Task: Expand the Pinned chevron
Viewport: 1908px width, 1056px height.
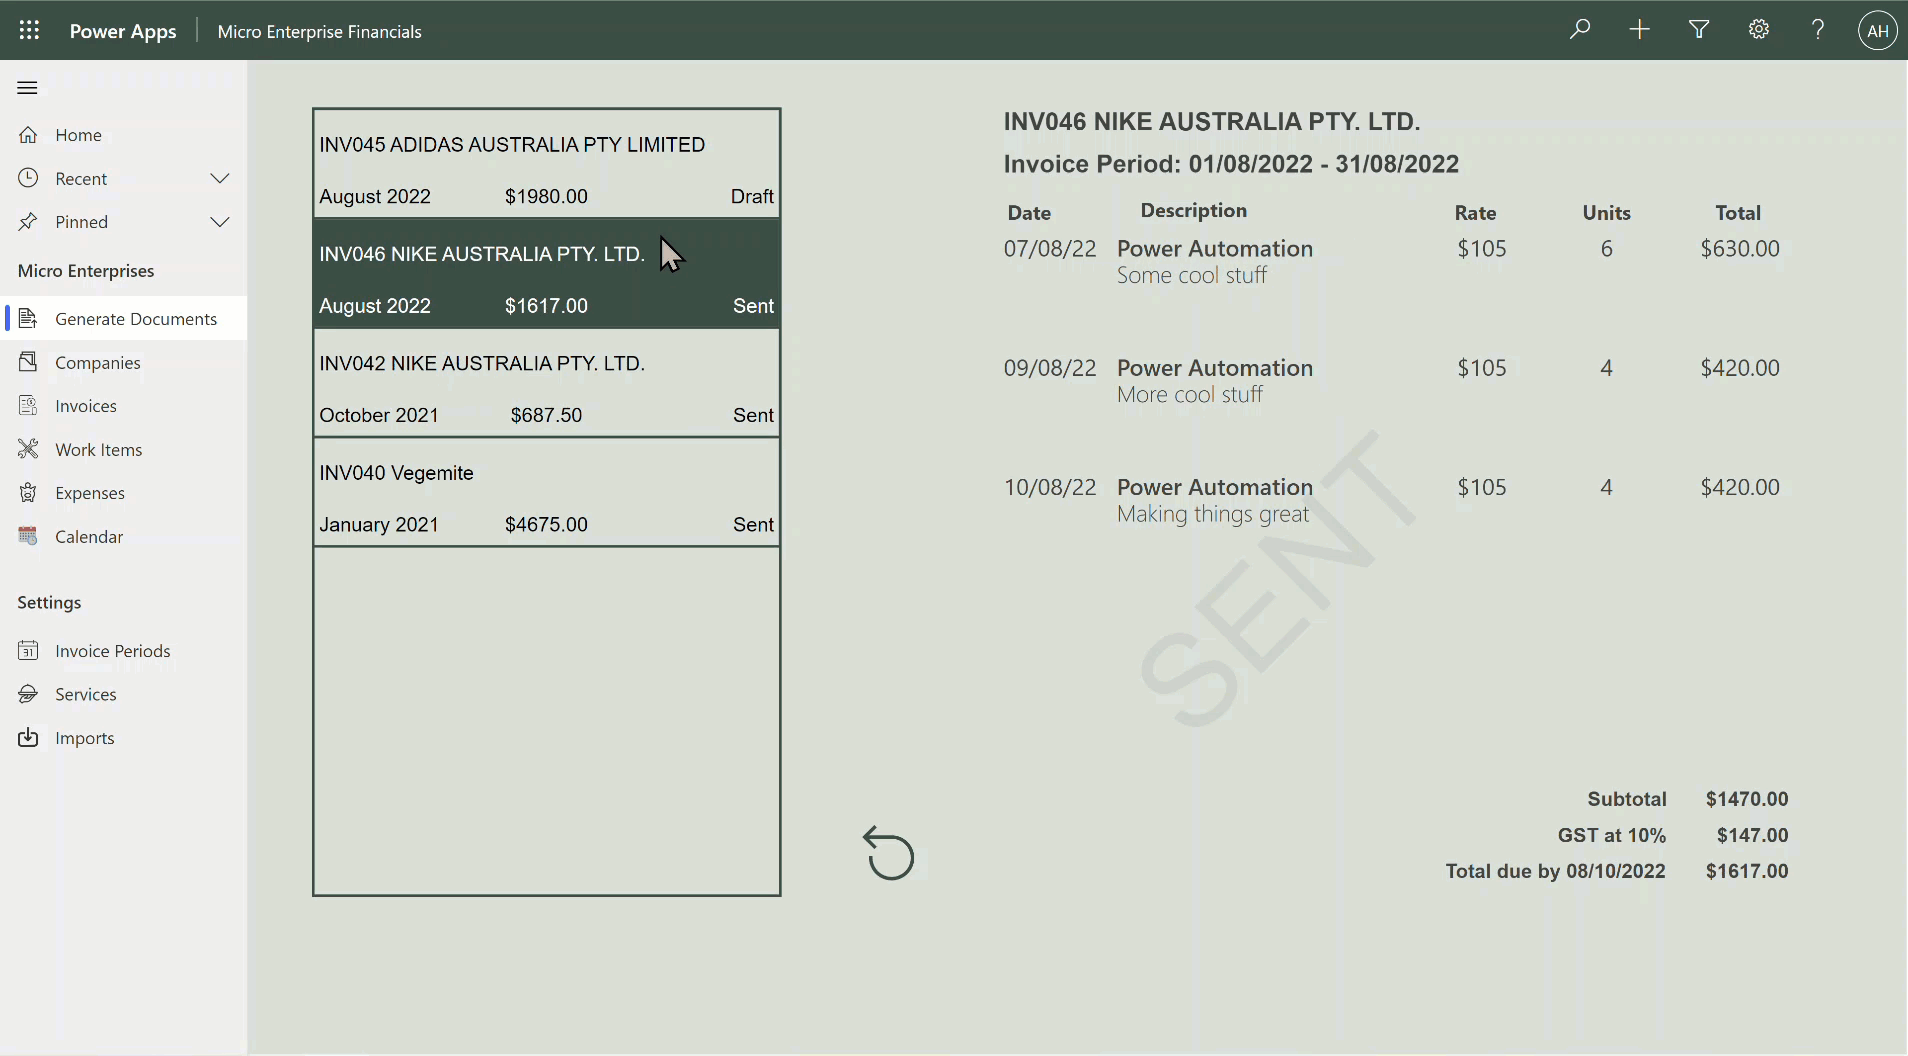Action: 220,222
